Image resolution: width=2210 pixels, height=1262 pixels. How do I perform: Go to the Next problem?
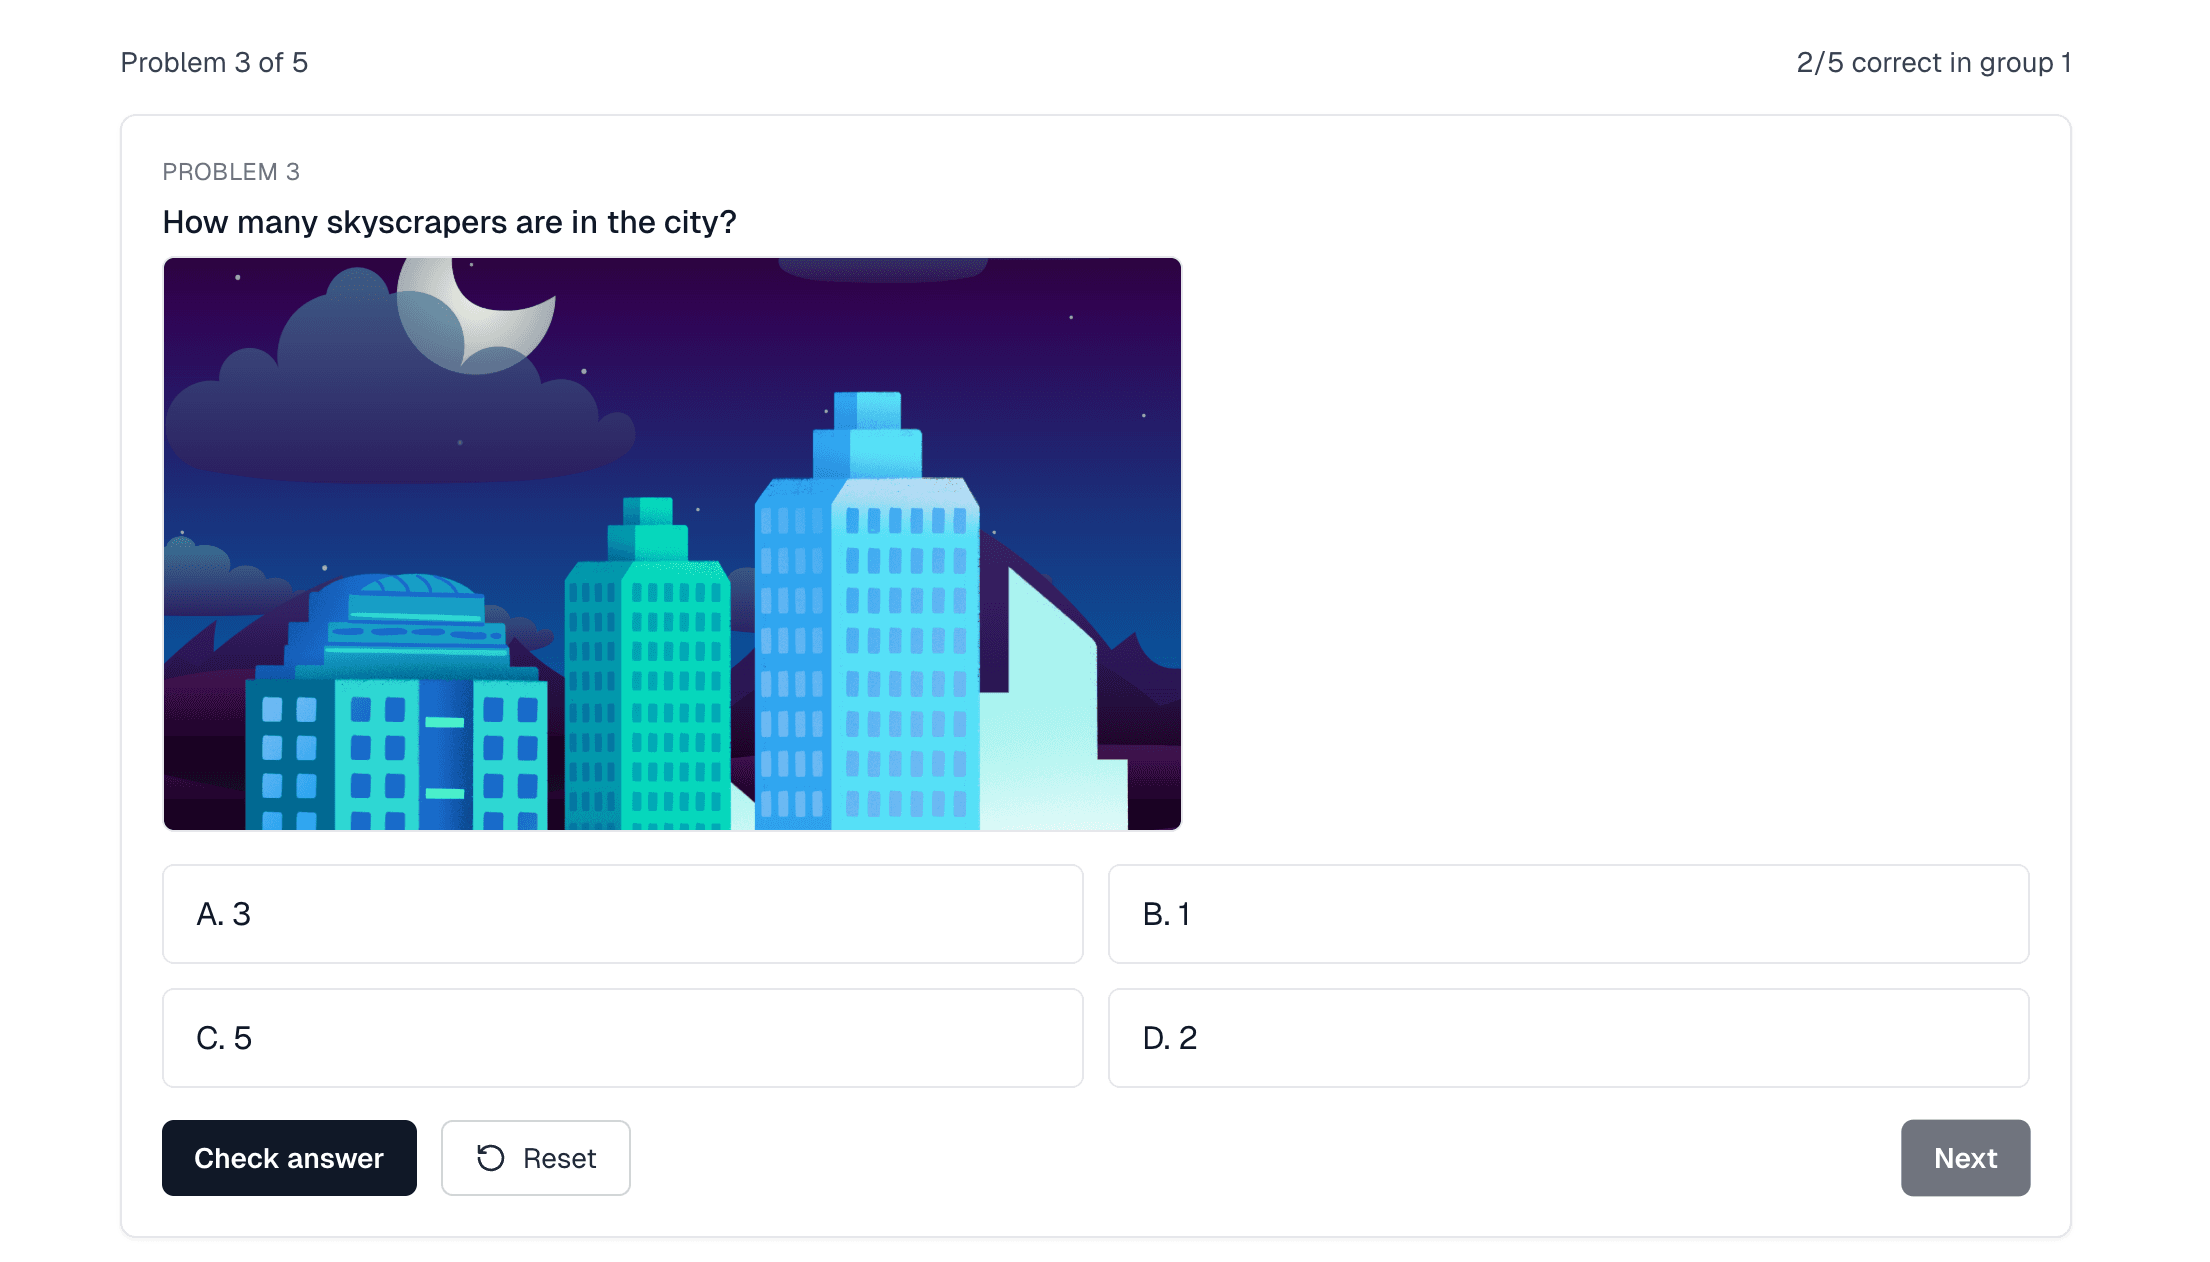tap(1964, 1158)
